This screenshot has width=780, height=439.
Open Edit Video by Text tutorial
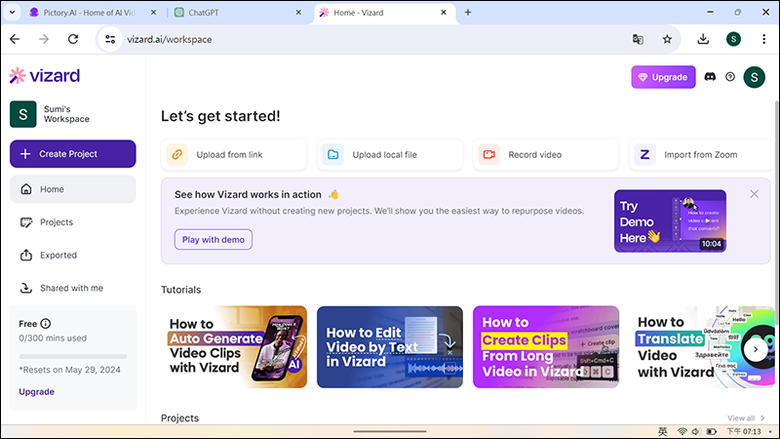390,347
